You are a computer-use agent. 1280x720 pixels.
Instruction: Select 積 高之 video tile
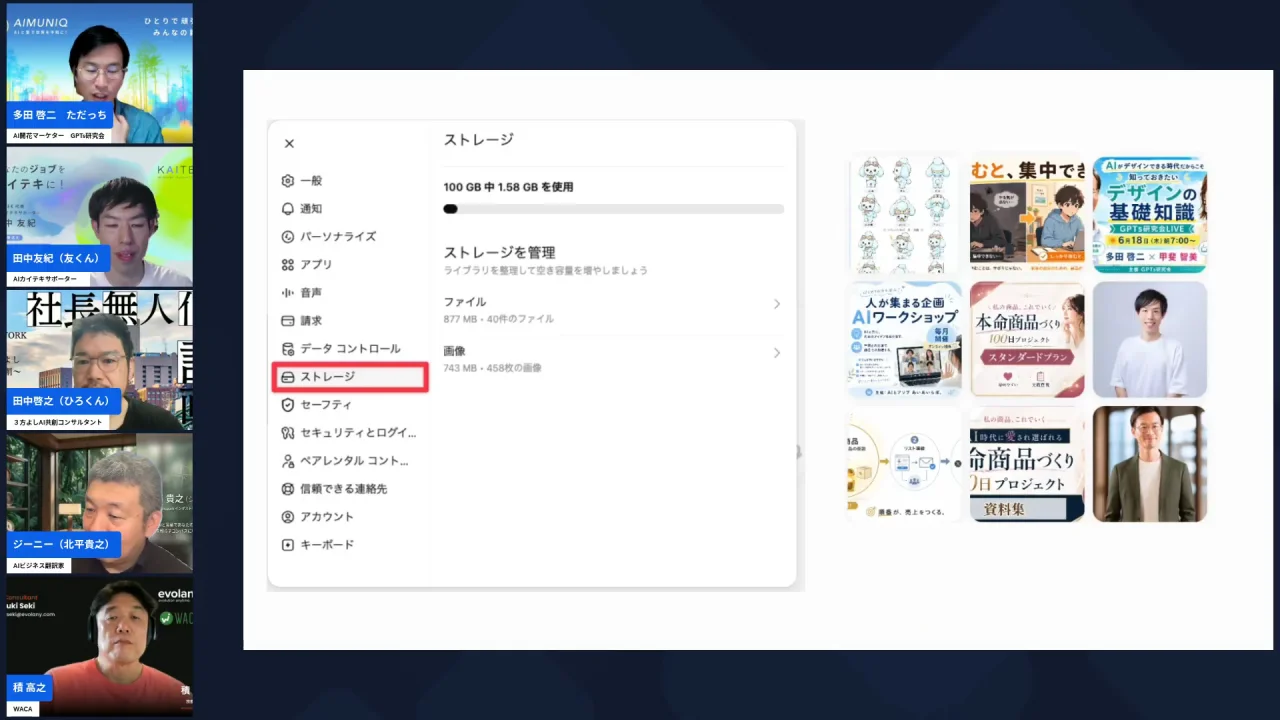click(x=100, y=647)
